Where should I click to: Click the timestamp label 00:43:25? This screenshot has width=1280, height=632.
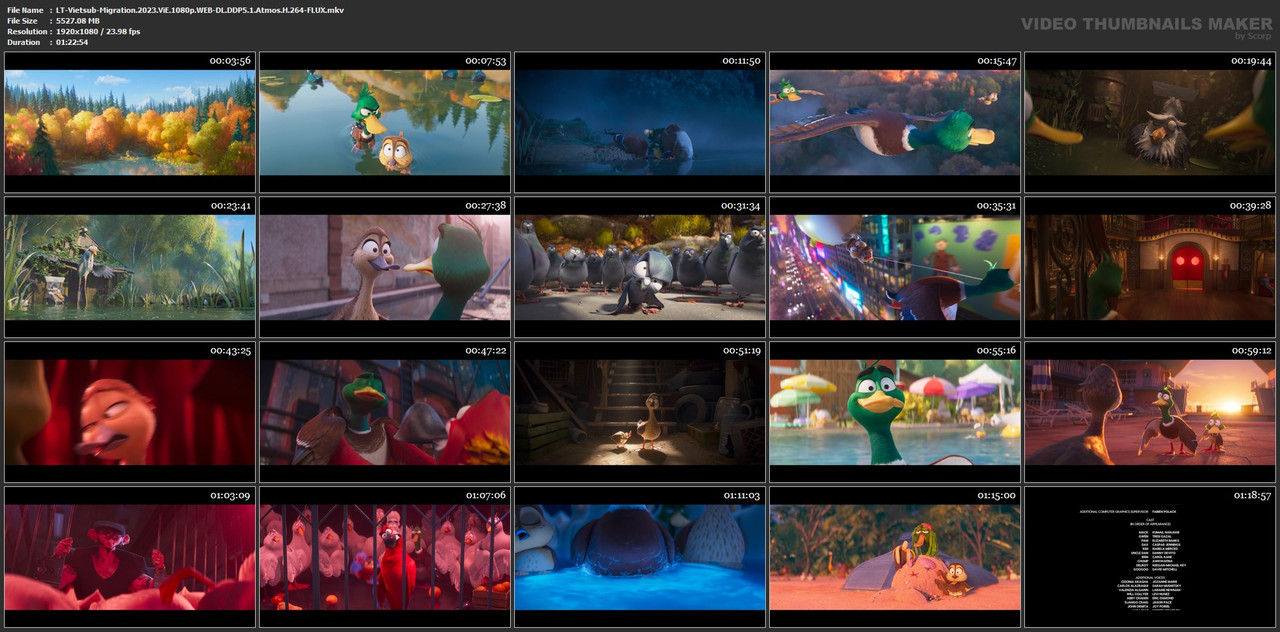[x=230, y=351]
